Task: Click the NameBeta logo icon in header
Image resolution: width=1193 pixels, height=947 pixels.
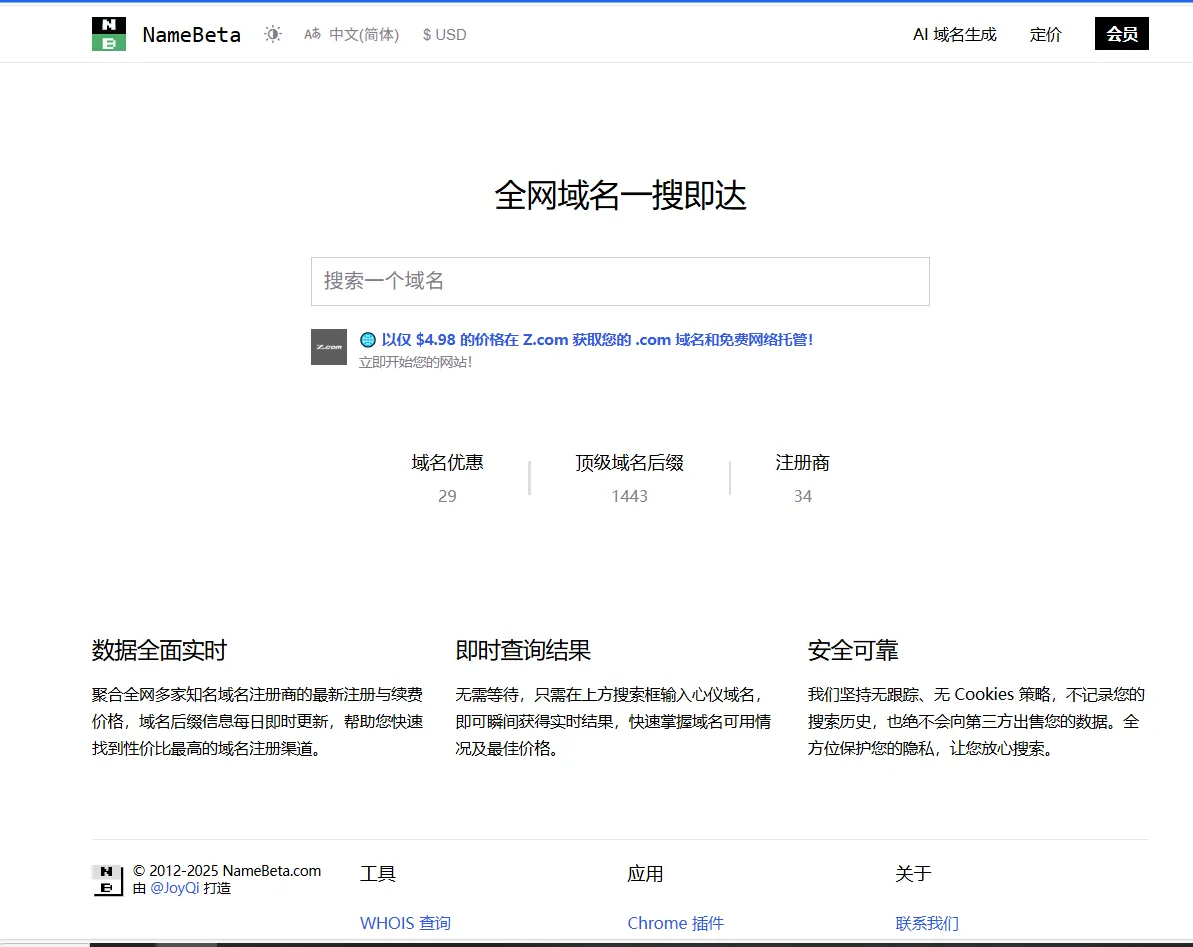Action: click(x=109, y=34)
